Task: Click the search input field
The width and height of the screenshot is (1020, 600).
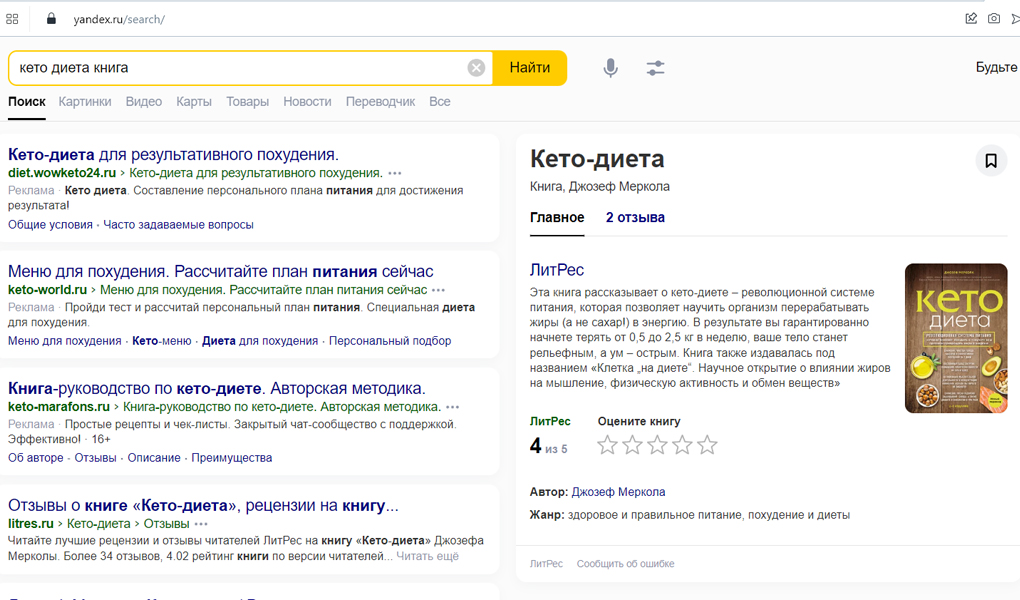Action: coord(240,68)
